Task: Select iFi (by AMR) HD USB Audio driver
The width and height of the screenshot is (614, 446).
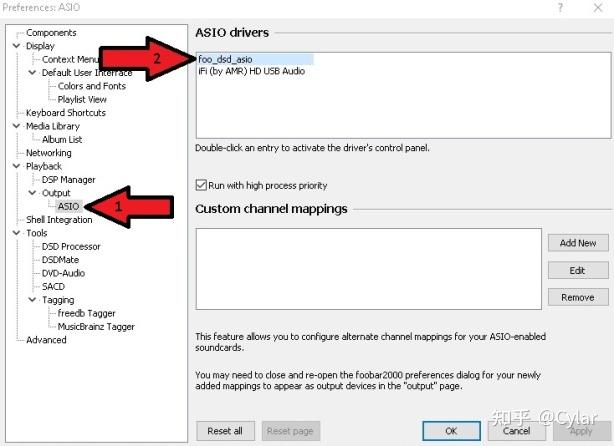Action: coord(253,72)
